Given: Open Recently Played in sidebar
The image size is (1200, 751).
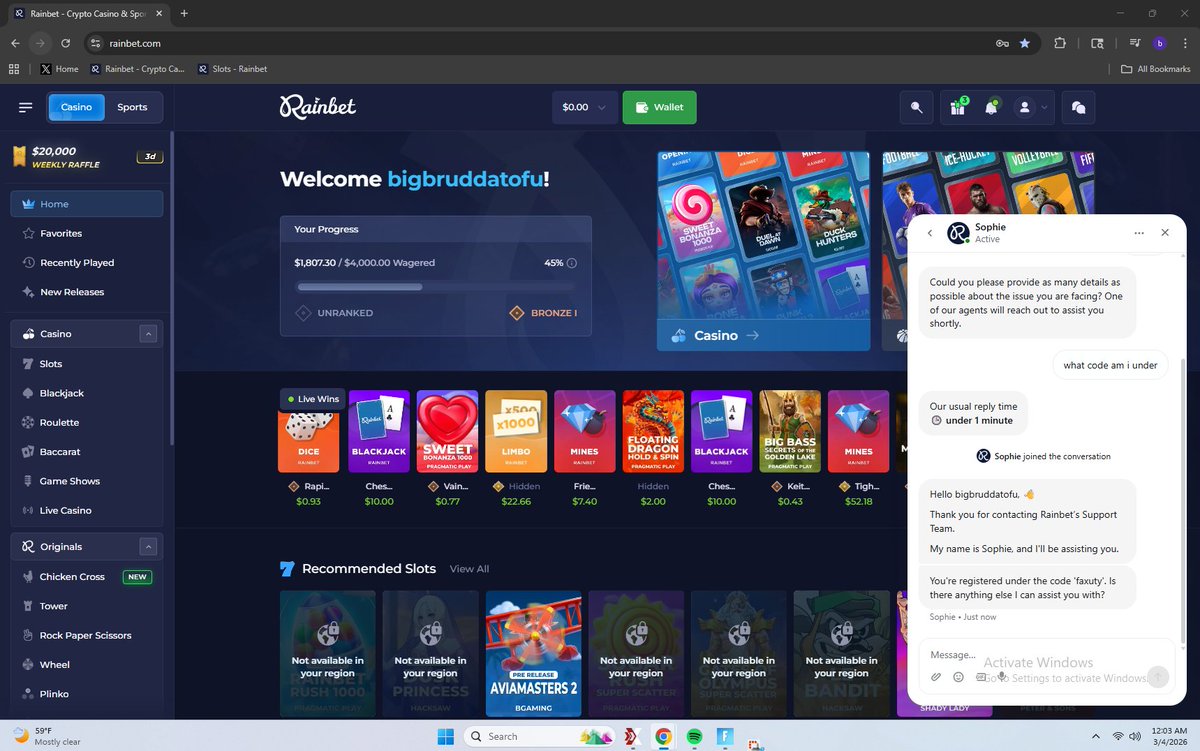Looking at the screenshot, I should 87,262.
